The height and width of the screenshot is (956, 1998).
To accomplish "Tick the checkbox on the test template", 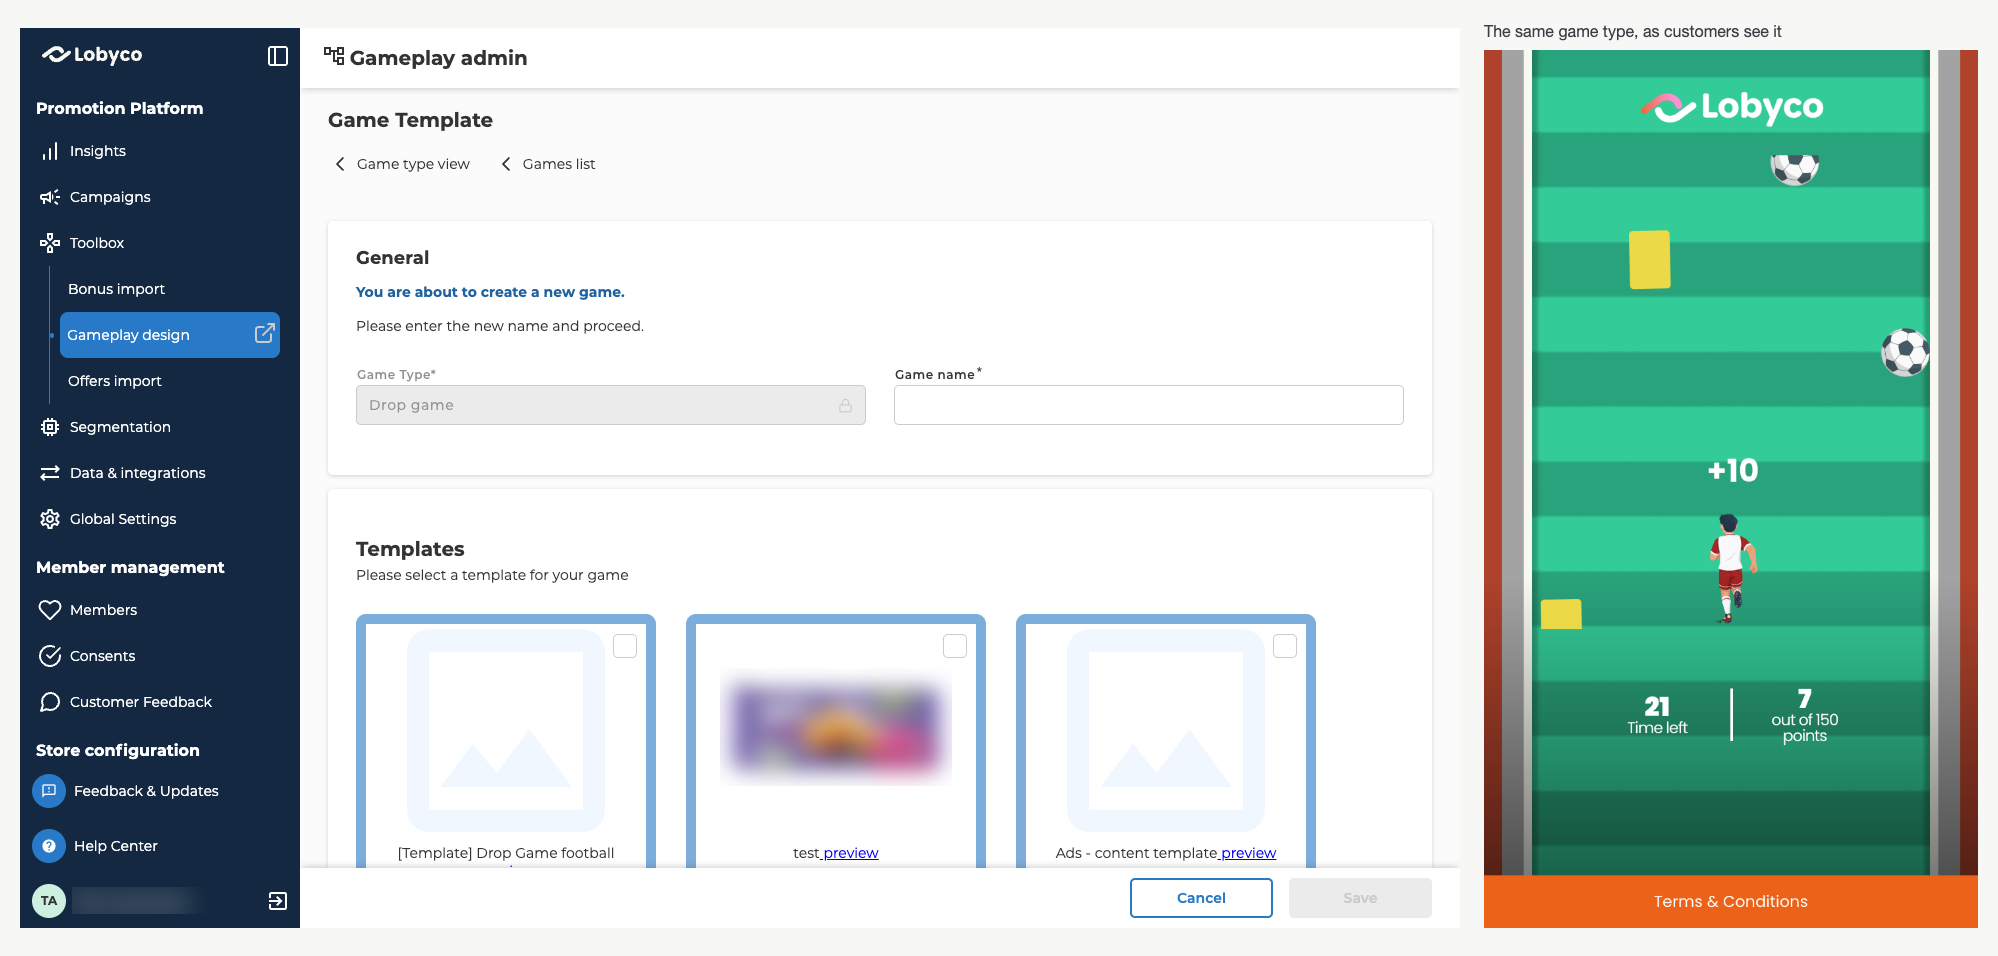I will click(955, 647).
